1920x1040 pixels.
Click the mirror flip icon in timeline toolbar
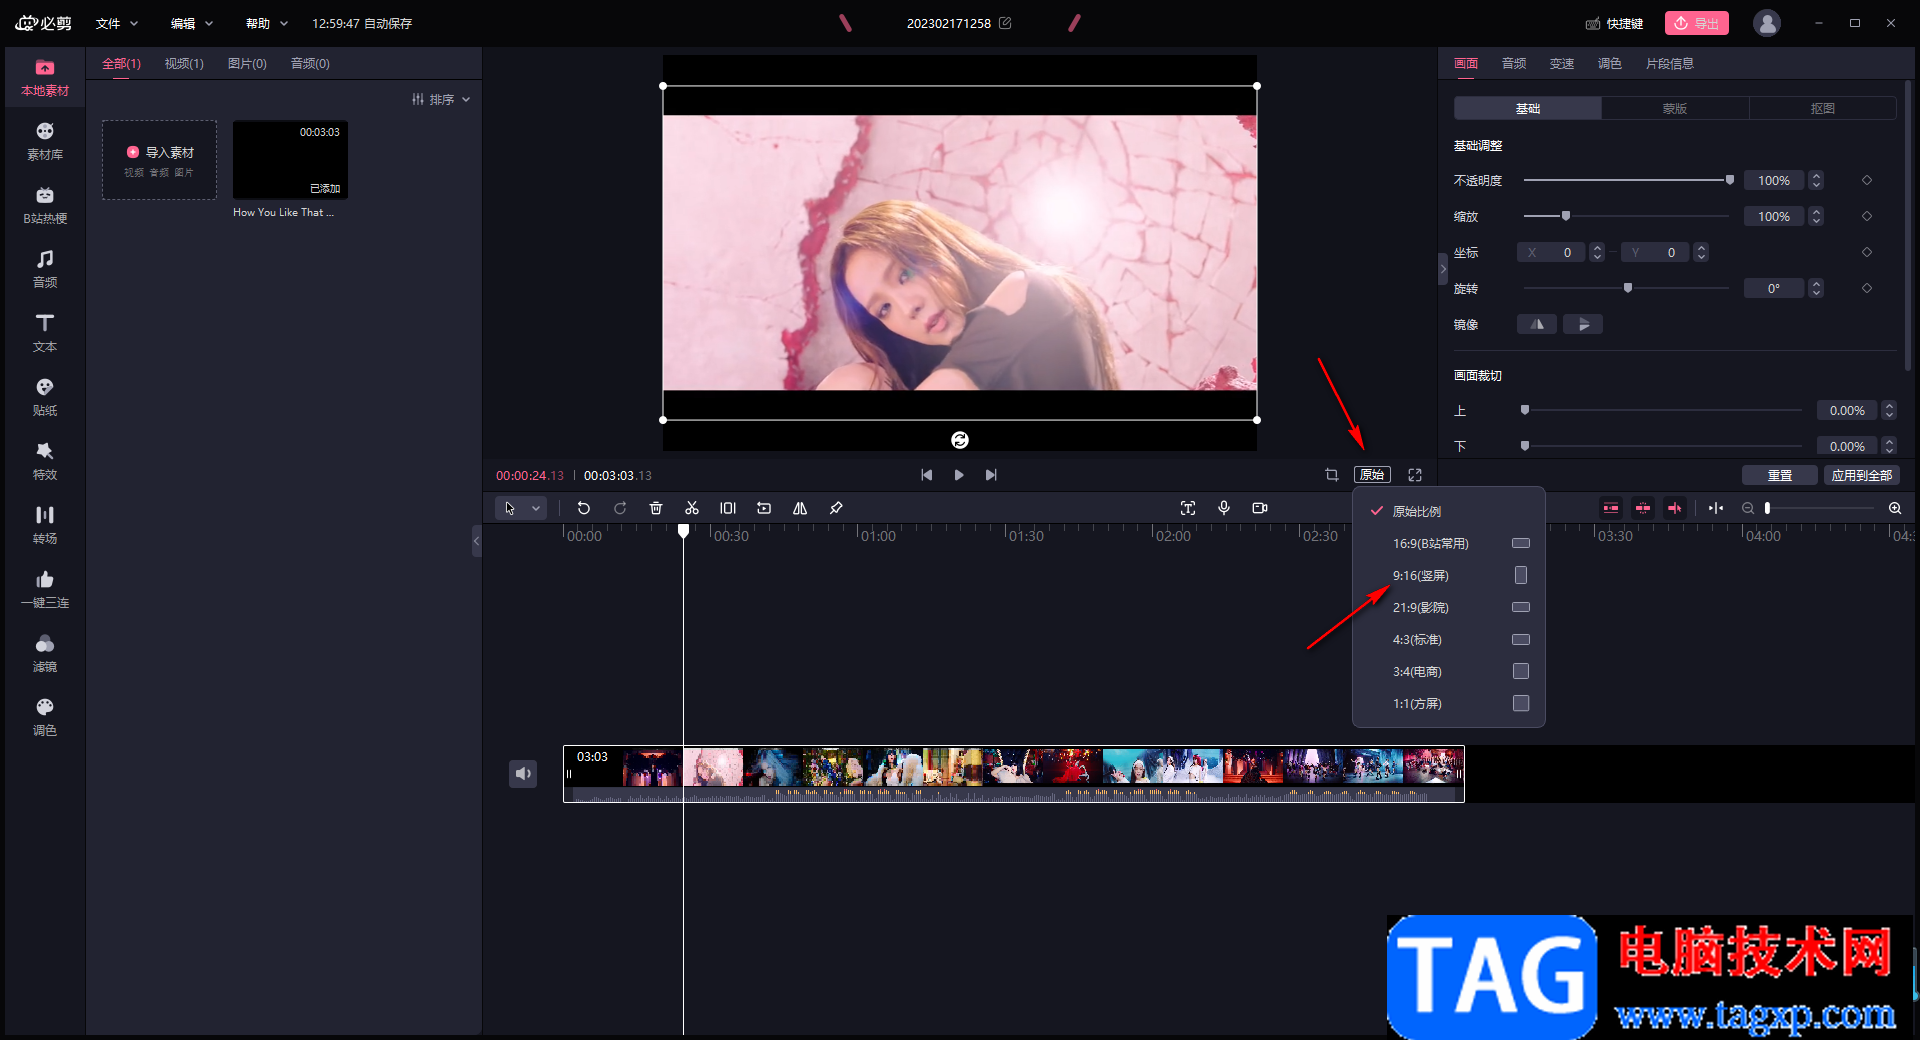click(x=800, y=508)
